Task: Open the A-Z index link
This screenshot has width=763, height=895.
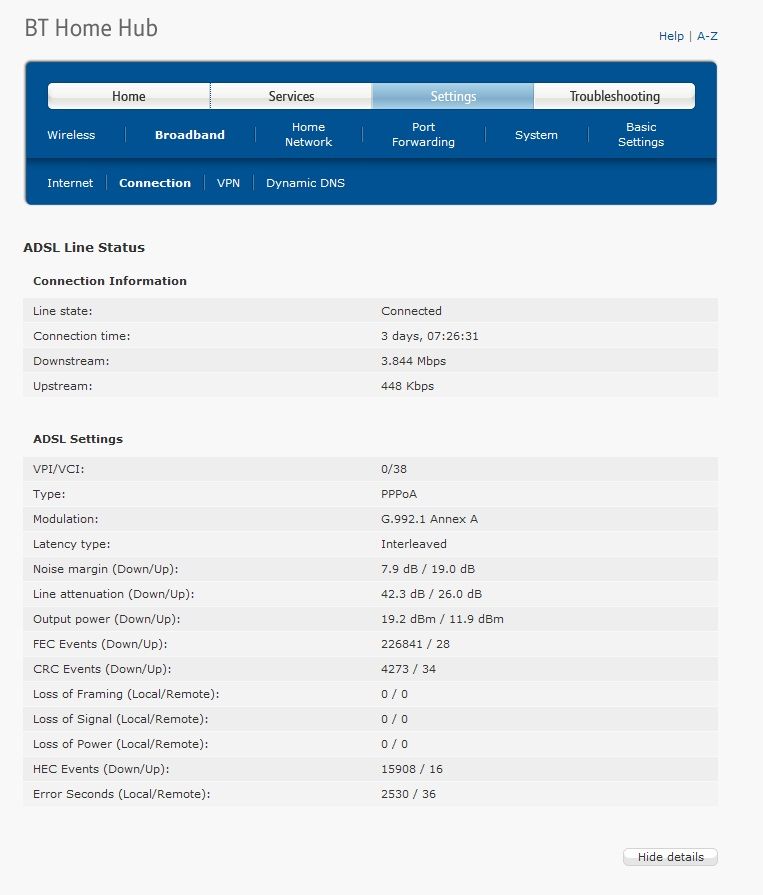Action: coord(707,36)
